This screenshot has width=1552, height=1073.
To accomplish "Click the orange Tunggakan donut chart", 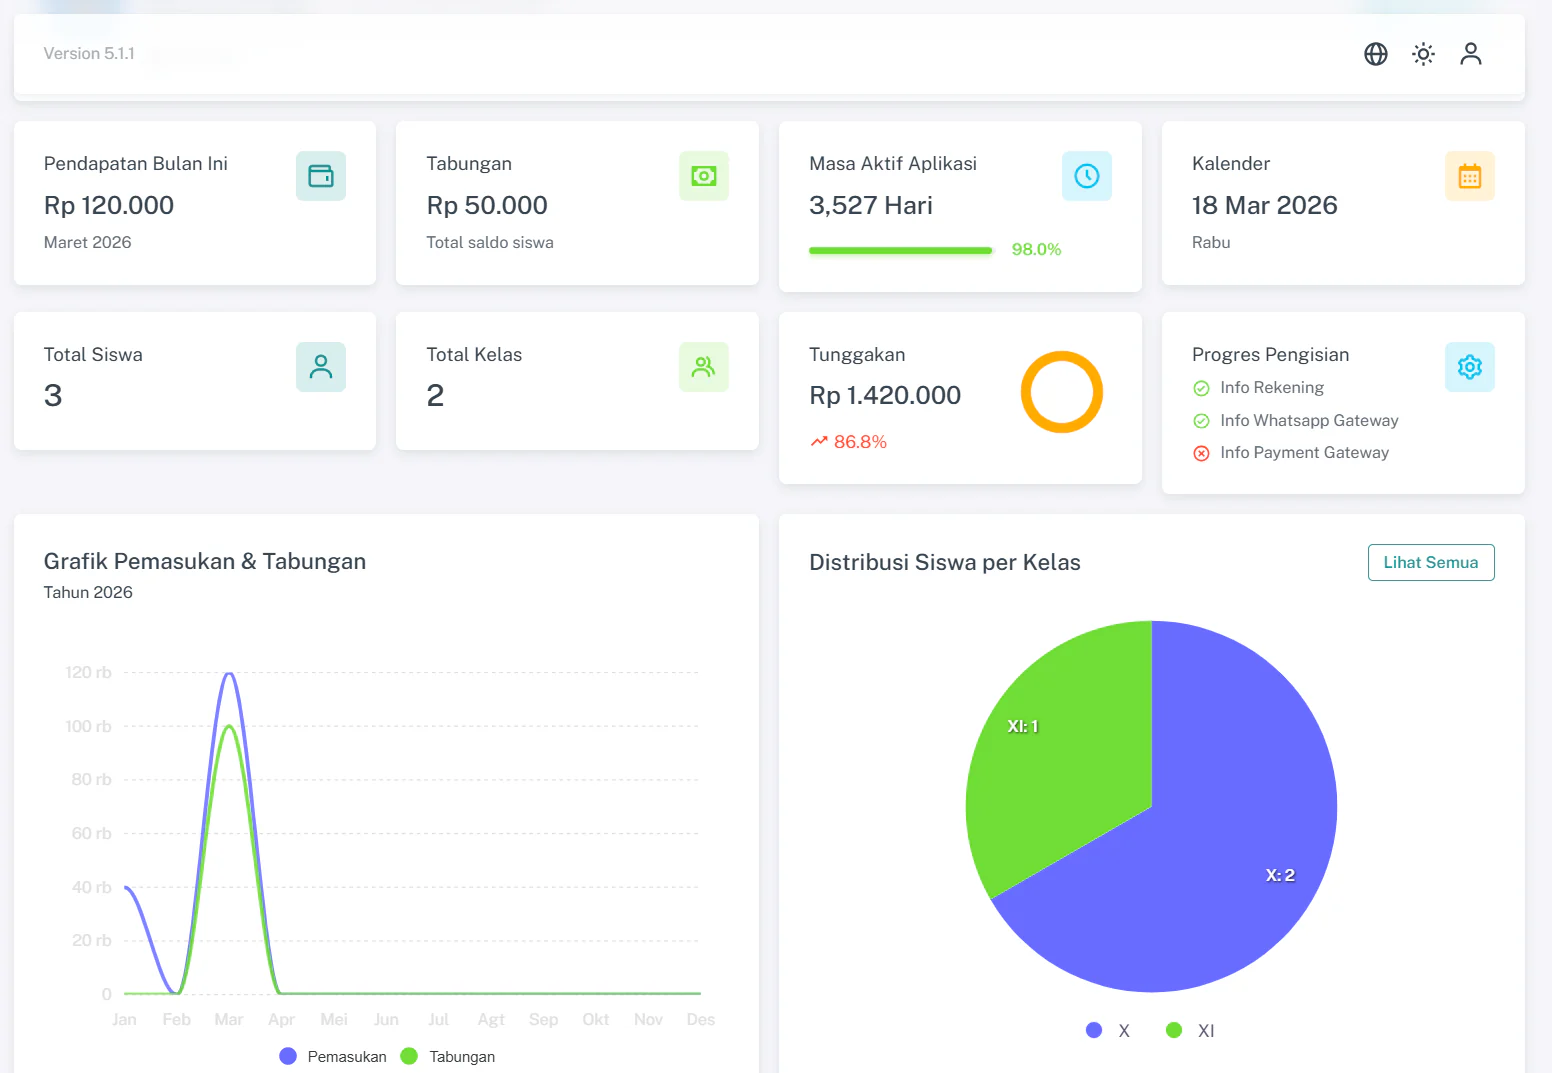I will [1062, 392].
